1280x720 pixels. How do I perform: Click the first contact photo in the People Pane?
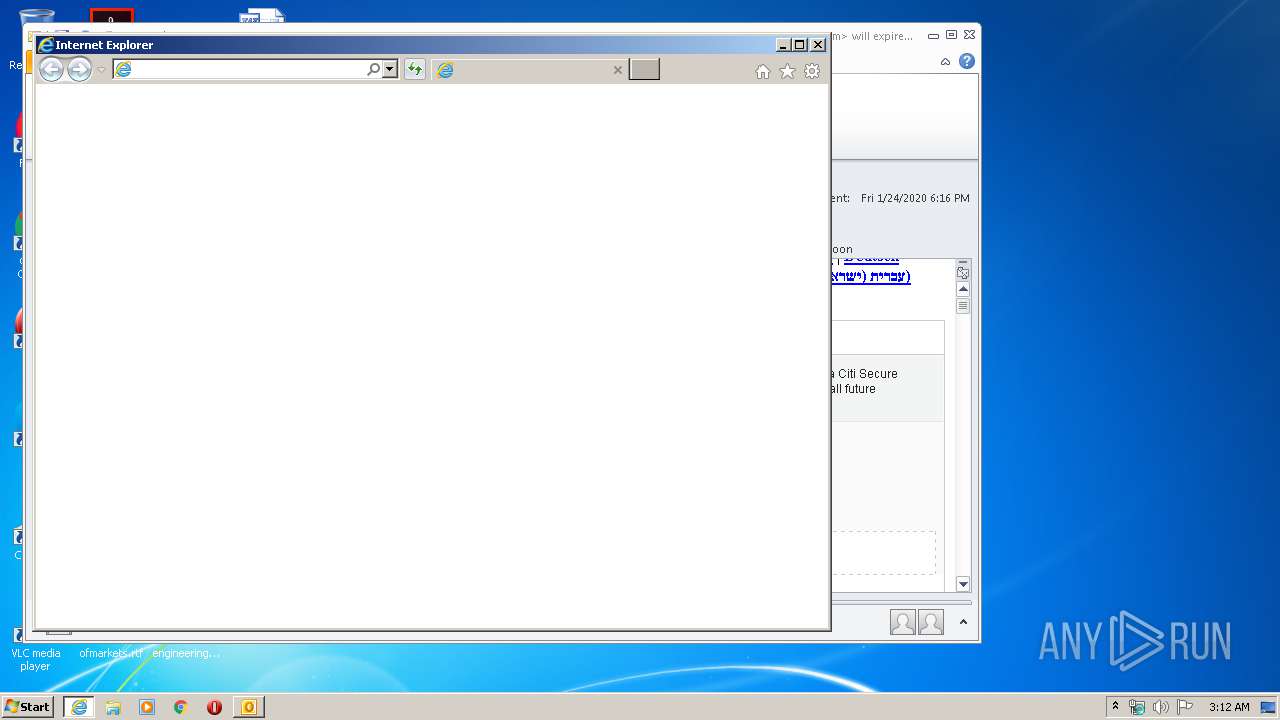click(x=903, y=622)
